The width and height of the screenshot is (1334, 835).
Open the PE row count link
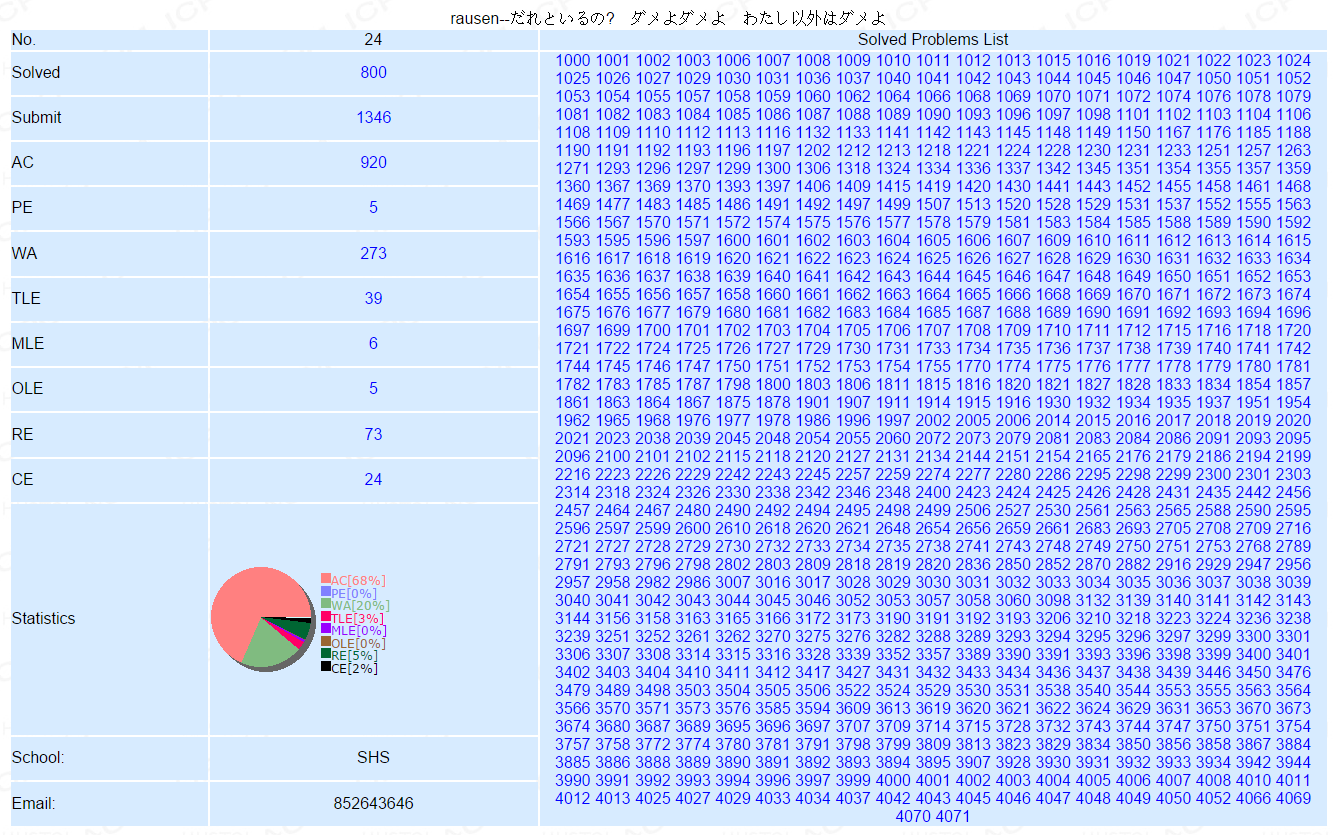[373, 208]
